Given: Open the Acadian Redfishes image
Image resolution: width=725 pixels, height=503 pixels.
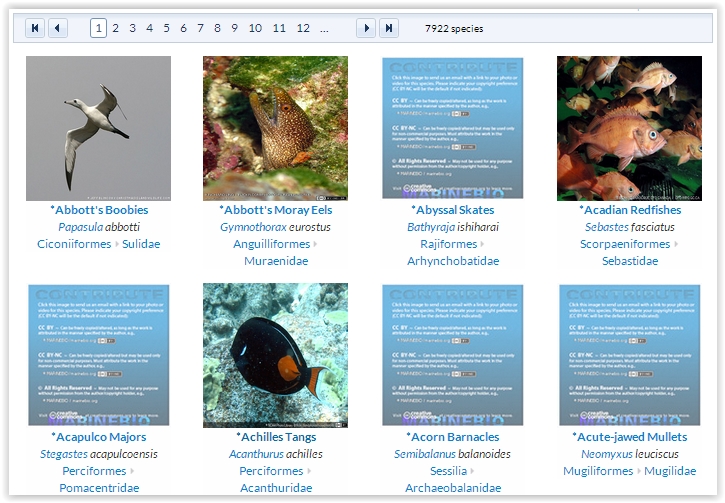Looking at the screenshot, I should click(629, 128).
